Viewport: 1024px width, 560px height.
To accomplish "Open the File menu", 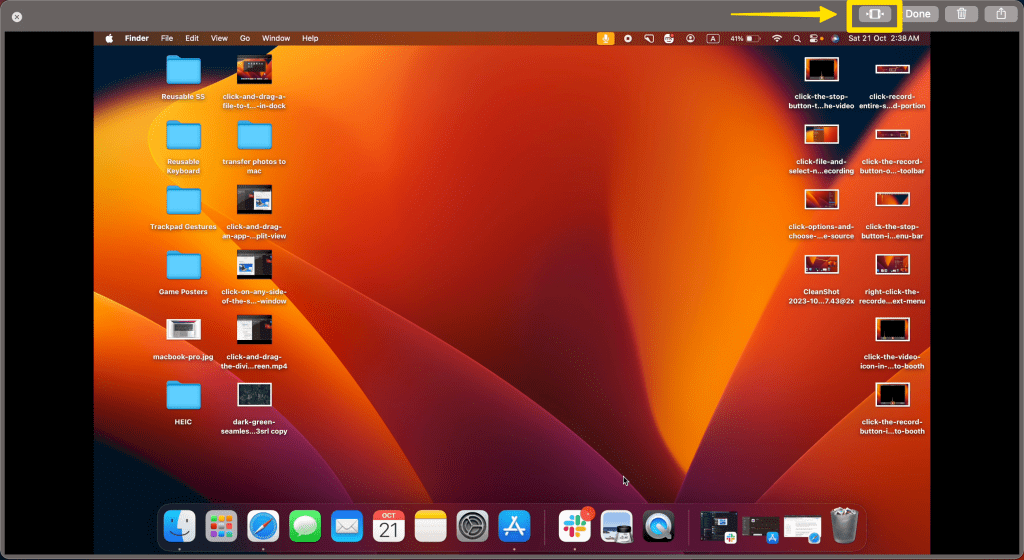I will 167,39.
